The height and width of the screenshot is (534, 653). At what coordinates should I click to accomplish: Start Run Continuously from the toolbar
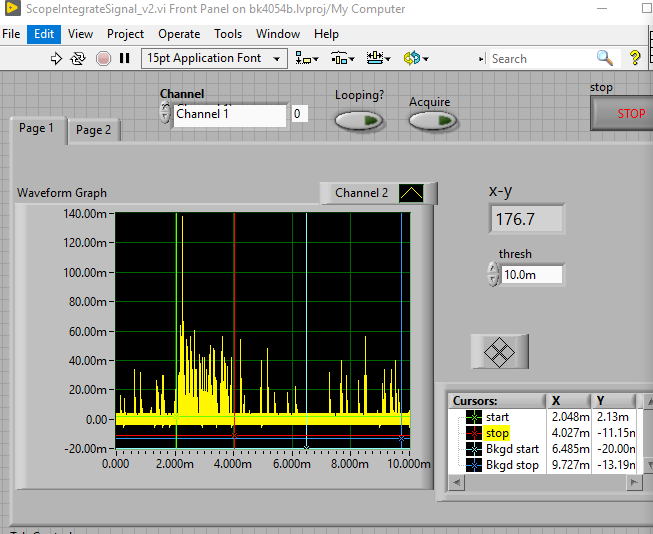(79, 58)
